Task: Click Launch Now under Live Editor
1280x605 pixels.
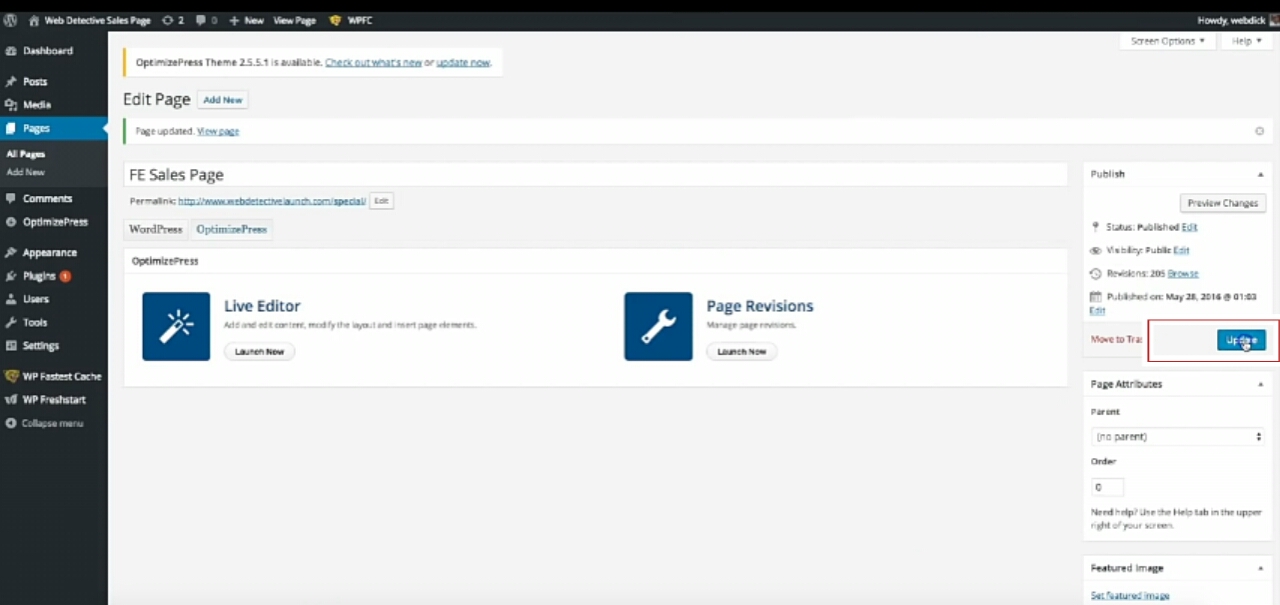Action: [260, 352]
